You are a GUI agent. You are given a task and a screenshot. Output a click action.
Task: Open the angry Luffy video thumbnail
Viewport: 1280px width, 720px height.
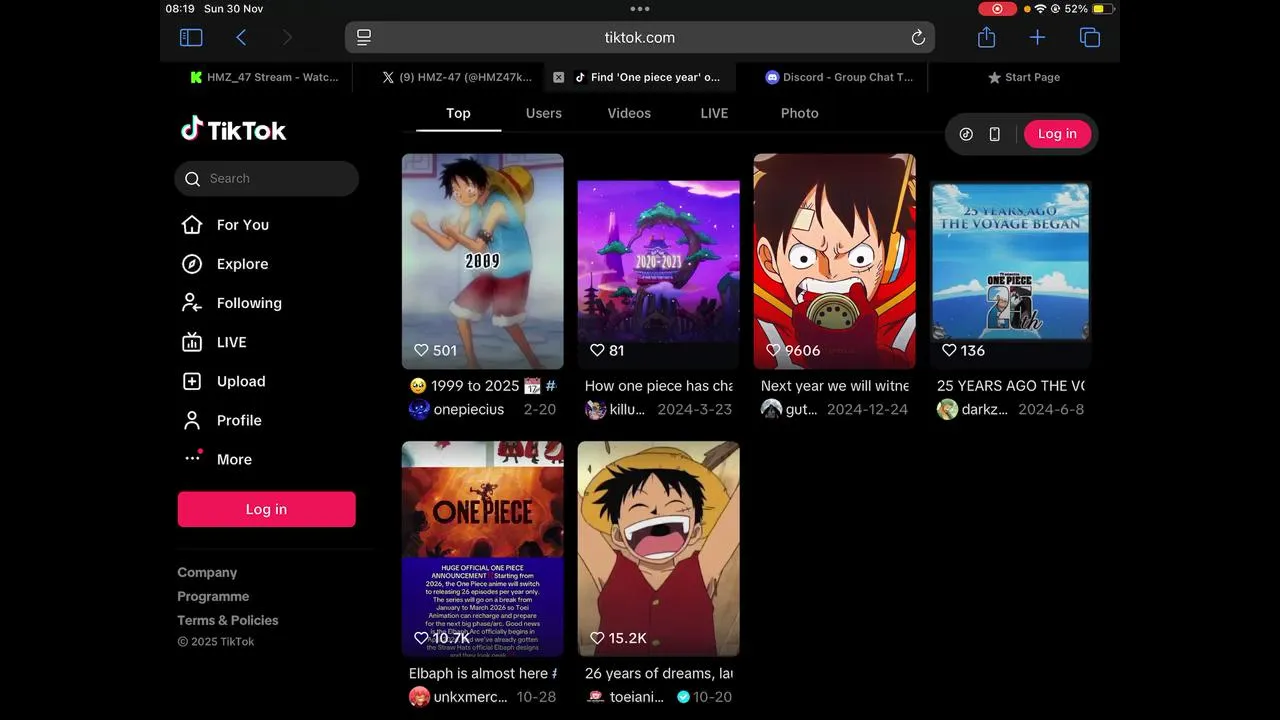(x=835, y=261)
